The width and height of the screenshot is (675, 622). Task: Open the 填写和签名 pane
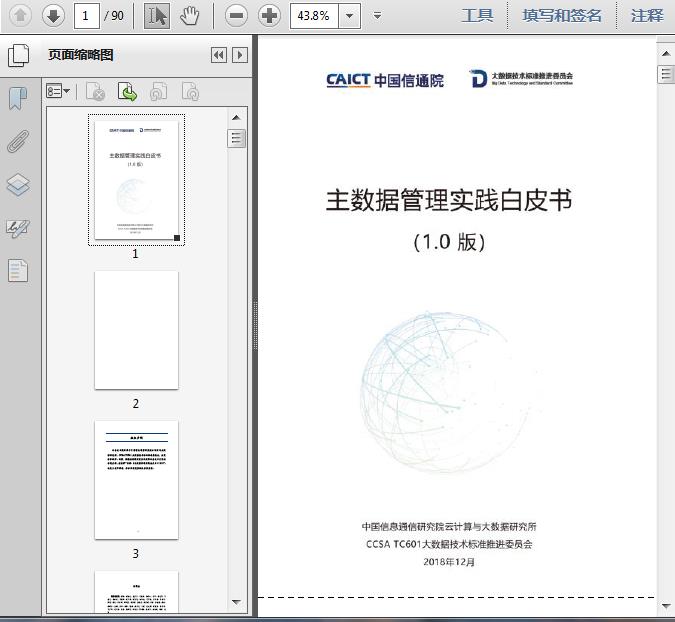point(562,15)
